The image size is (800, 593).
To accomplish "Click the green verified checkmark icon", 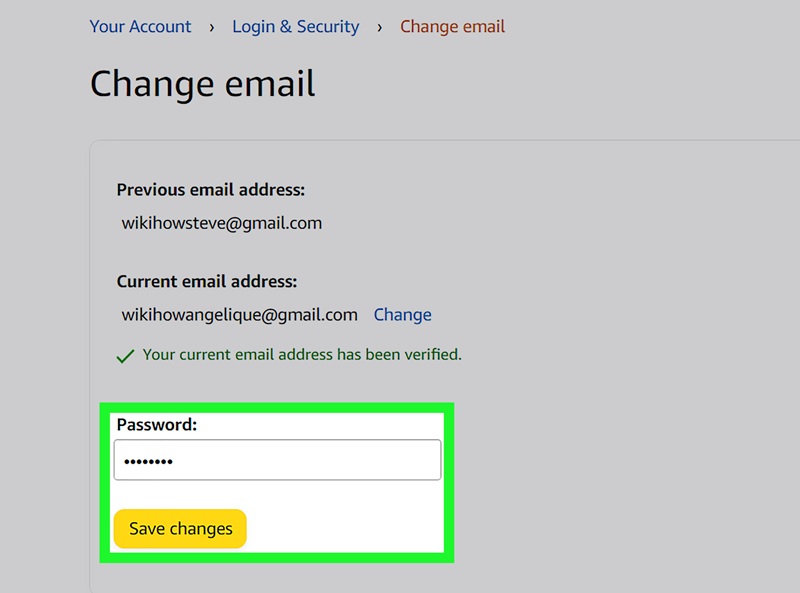I will 125,356.
